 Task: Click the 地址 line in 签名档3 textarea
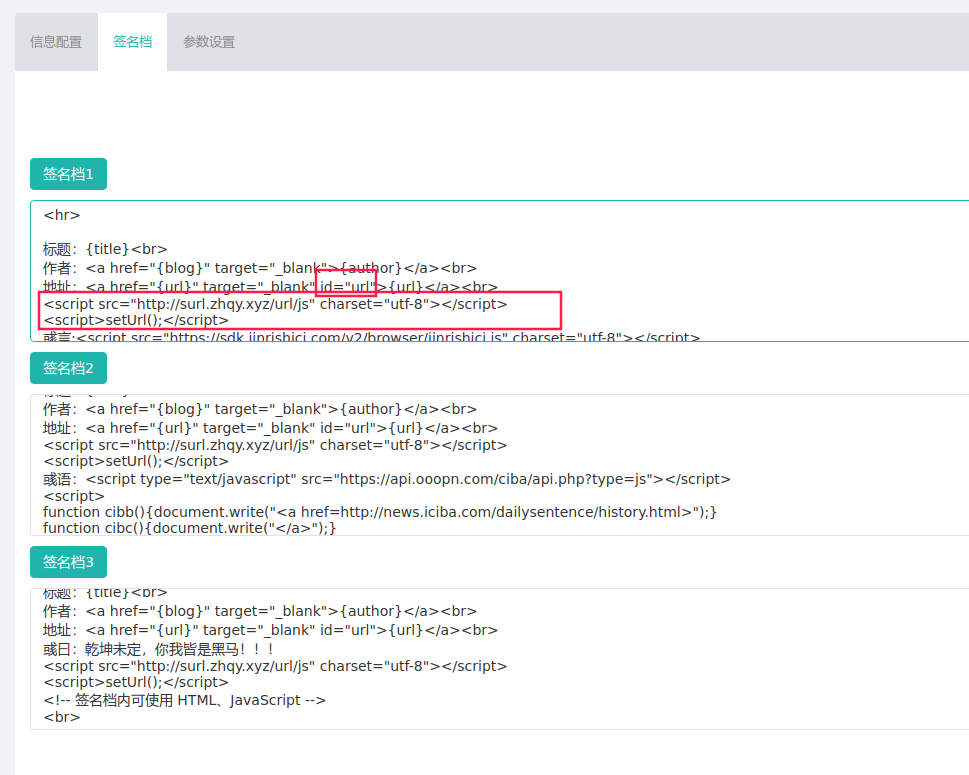click(270, 630)
